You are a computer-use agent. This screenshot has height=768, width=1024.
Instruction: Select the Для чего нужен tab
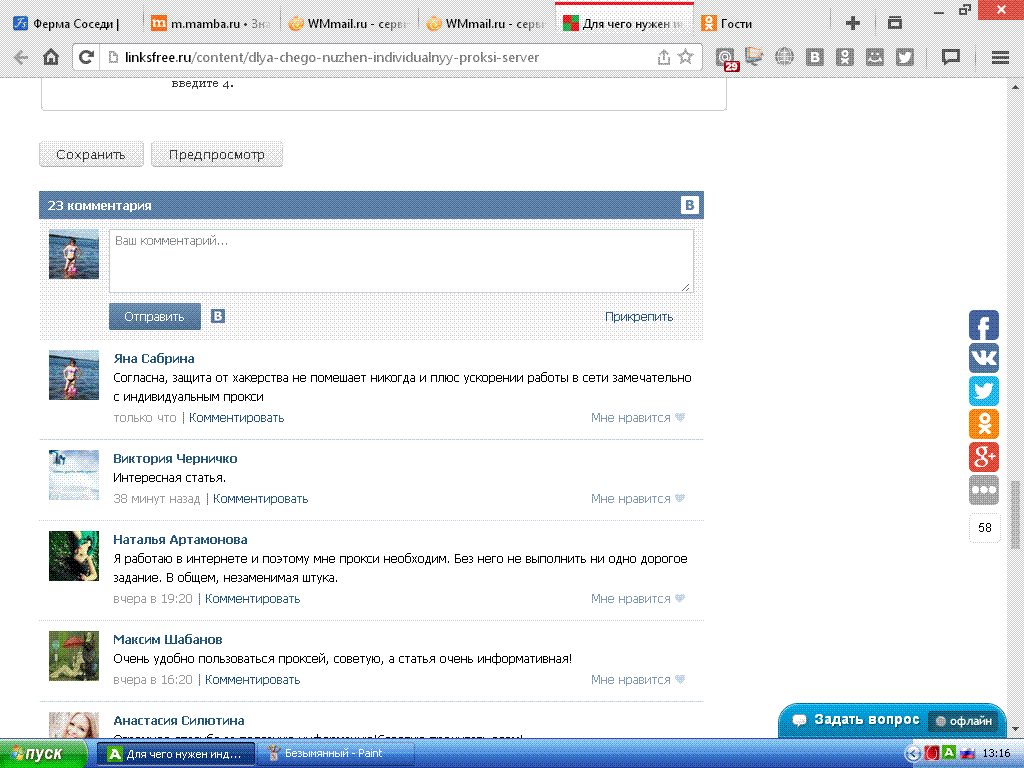(x=624, y=22)
